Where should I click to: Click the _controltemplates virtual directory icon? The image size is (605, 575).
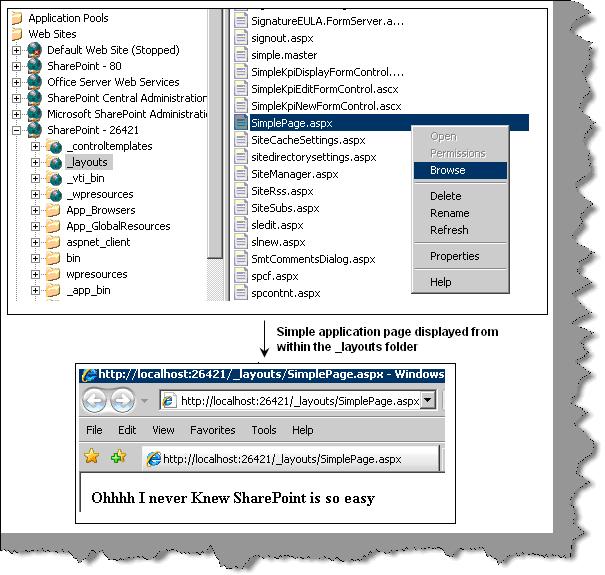coord(54,146)
